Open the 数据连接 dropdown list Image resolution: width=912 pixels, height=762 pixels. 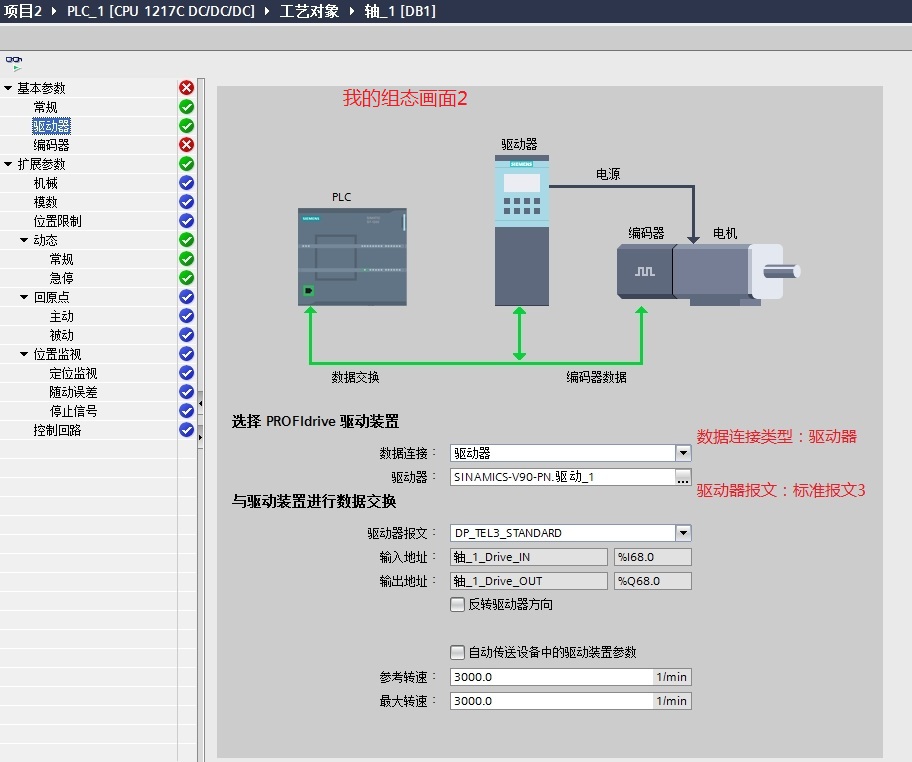[683, 453]
